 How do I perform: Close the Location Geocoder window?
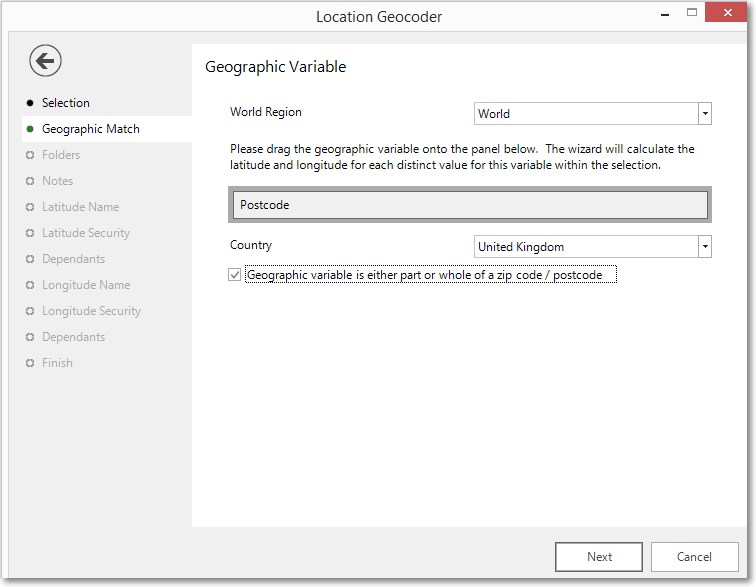click(x=727, y=13)
